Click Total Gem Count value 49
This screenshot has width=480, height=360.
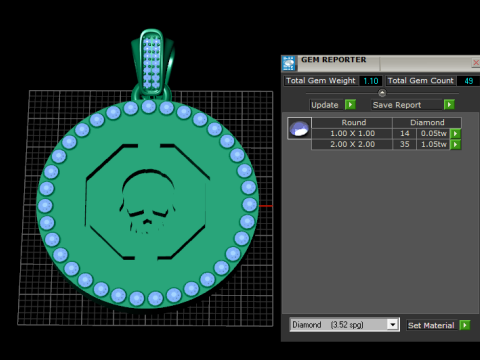tap(468, 81)
